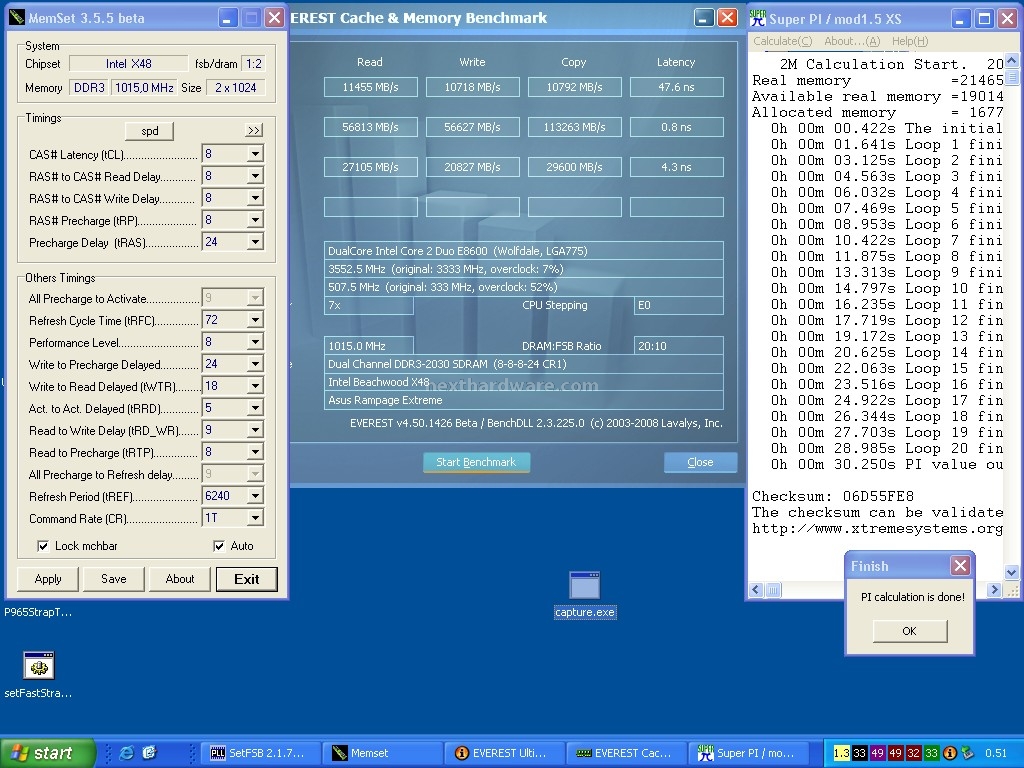Toggle the Auto checkbox in MemSet
This screenshot has height=768, width=1024.
click(x=219, y=546)
